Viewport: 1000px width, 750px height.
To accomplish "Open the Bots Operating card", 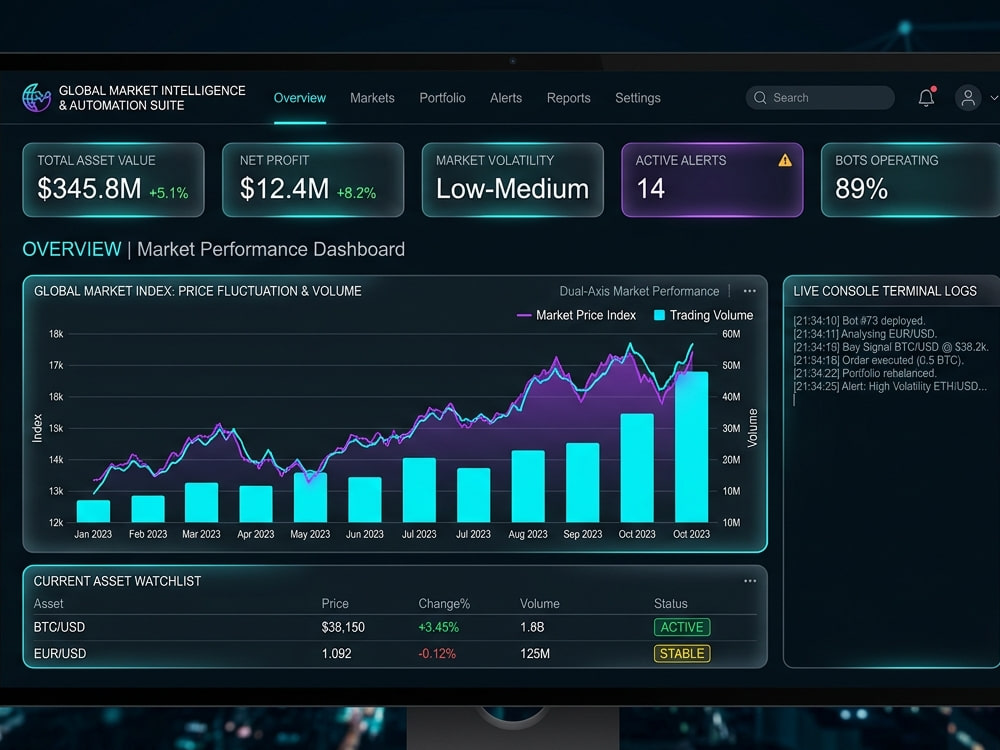I will click(x=911, y=180).
